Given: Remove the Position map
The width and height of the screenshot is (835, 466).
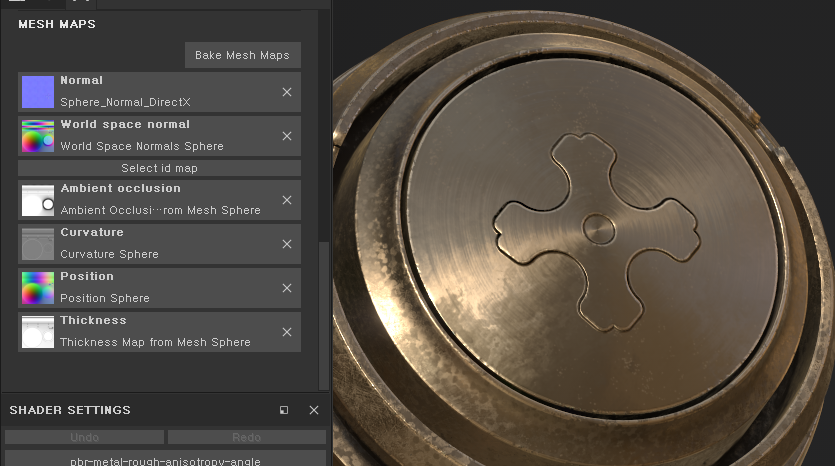Looking at the screenshot, I should [x=286, y=288].
